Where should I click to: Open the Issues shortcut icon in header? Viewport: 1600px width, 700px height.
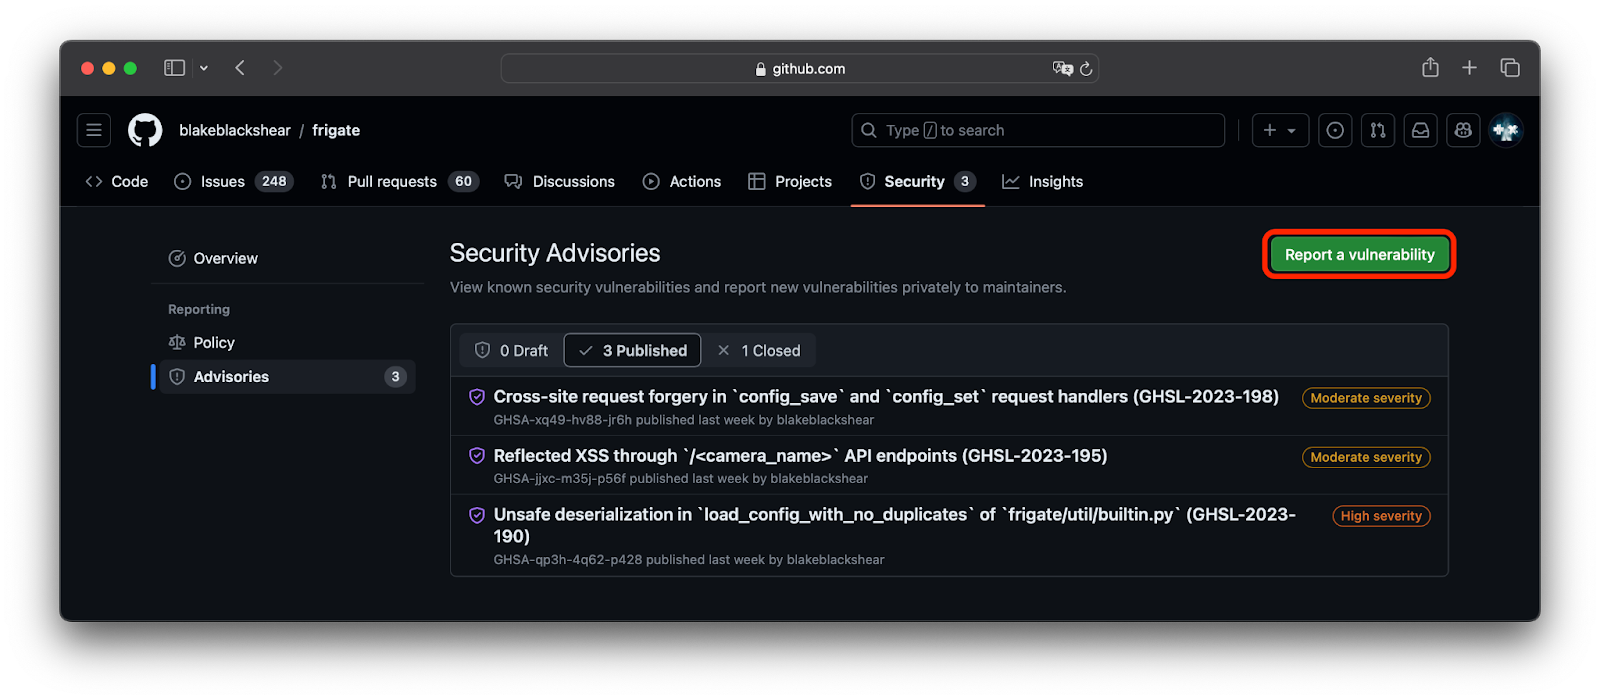click(x=1335, y=130)
